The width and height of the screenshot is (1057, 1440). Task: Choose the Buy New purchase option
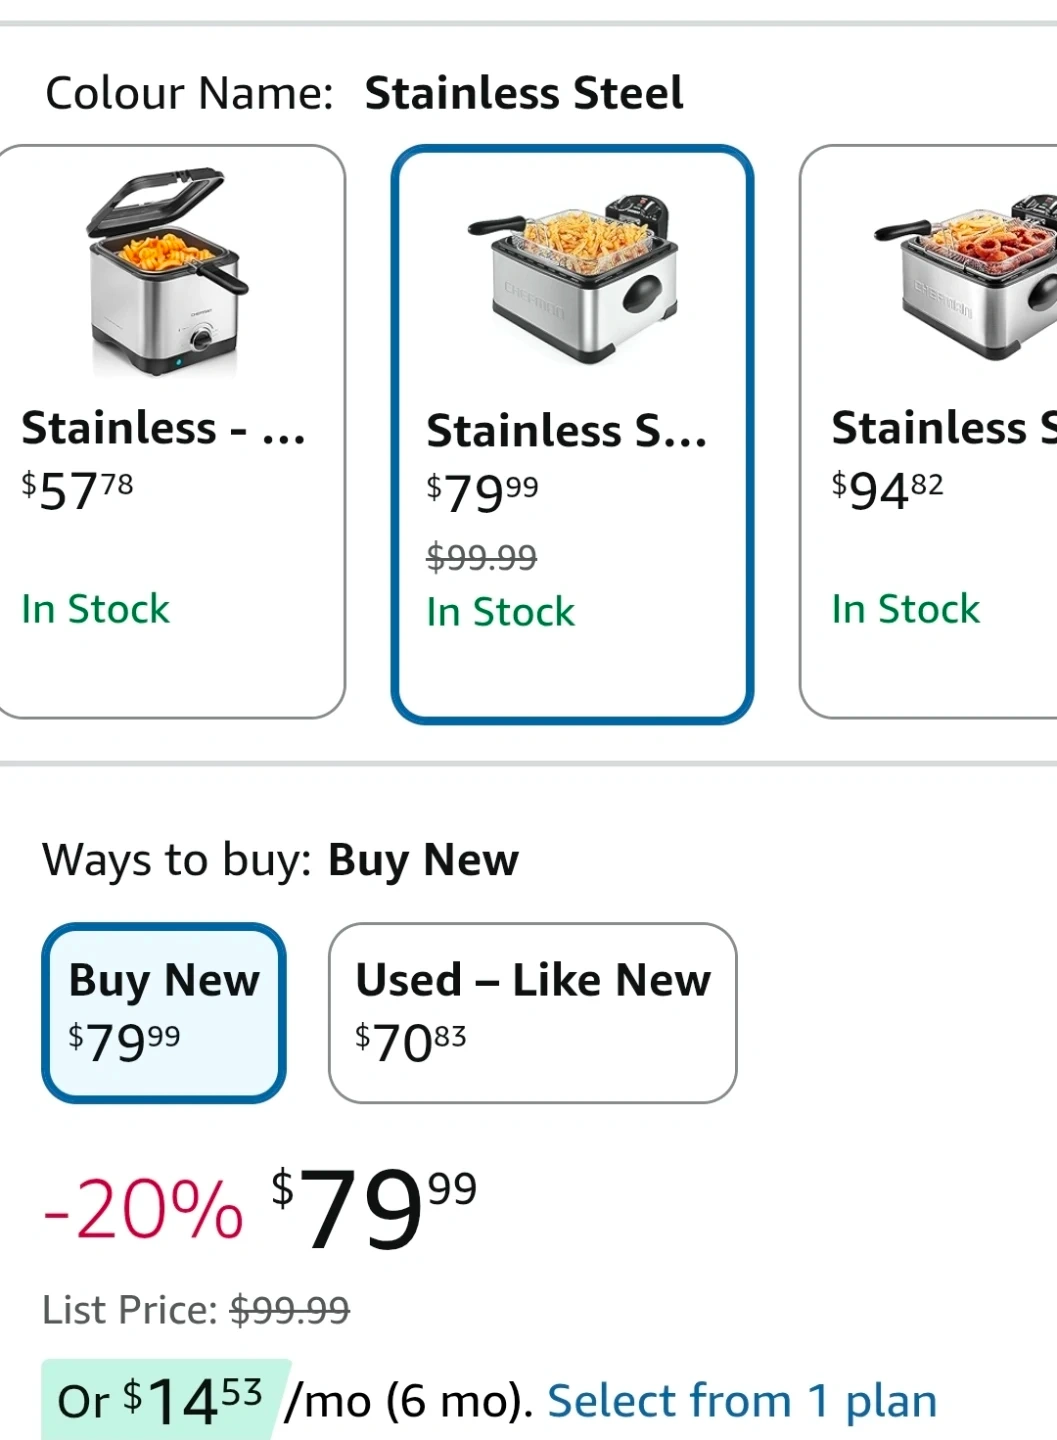[x=164, y=1012]
